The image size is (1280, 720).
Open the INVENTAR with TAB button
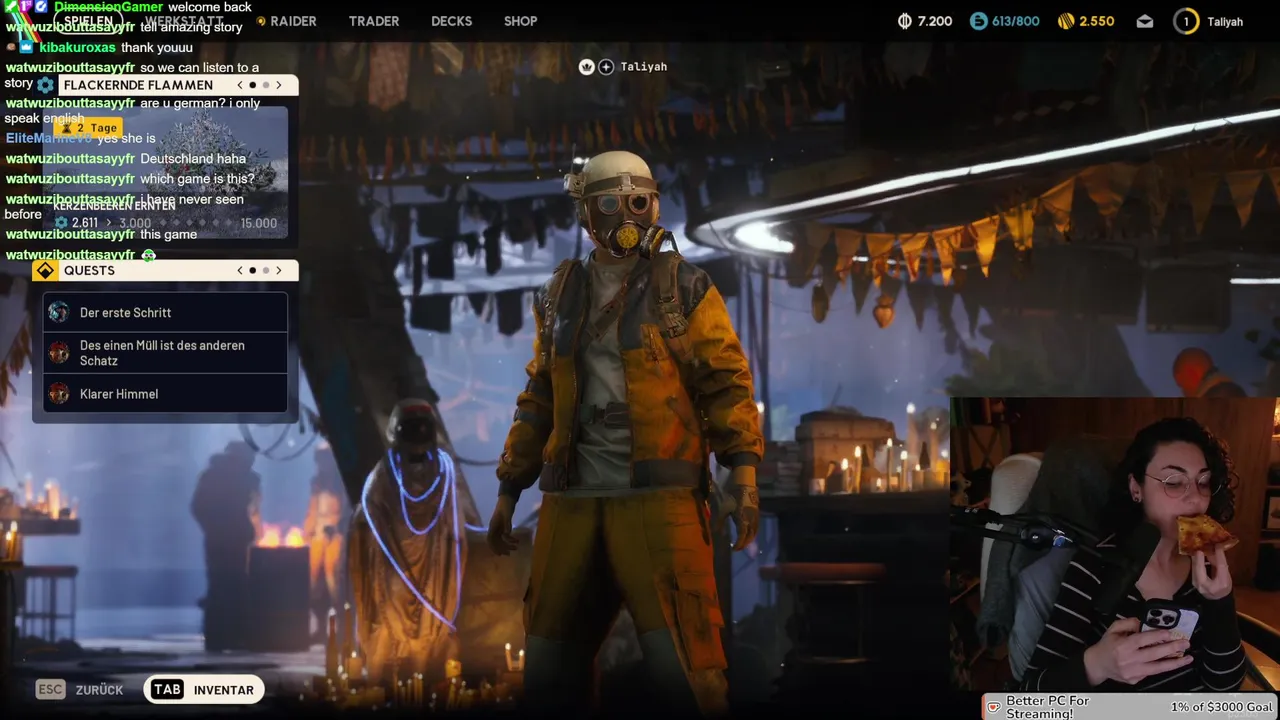coord(204,690)
